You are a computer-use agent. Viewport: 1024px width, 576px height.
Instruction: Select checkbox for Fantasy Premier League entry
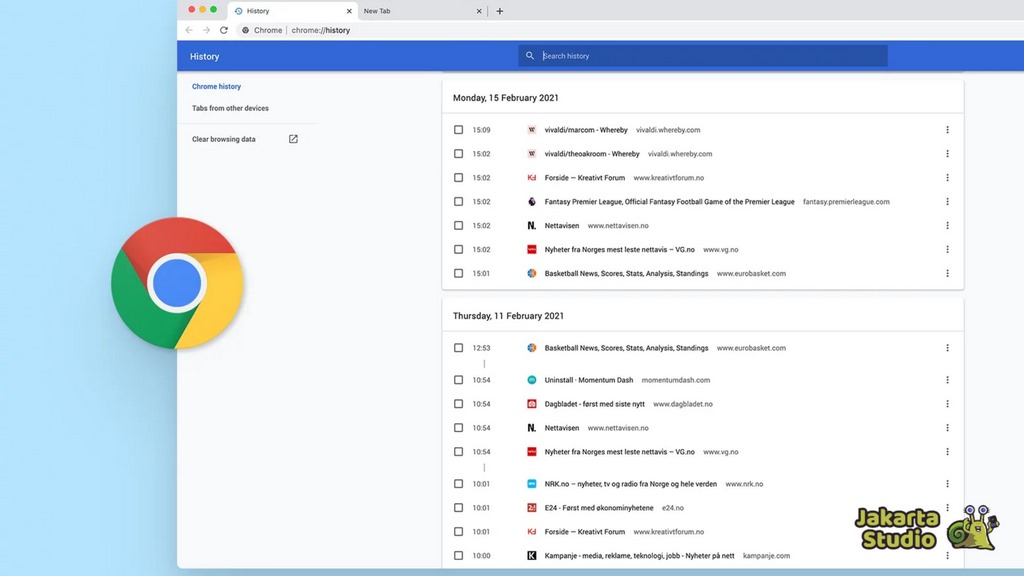[458, 202]
